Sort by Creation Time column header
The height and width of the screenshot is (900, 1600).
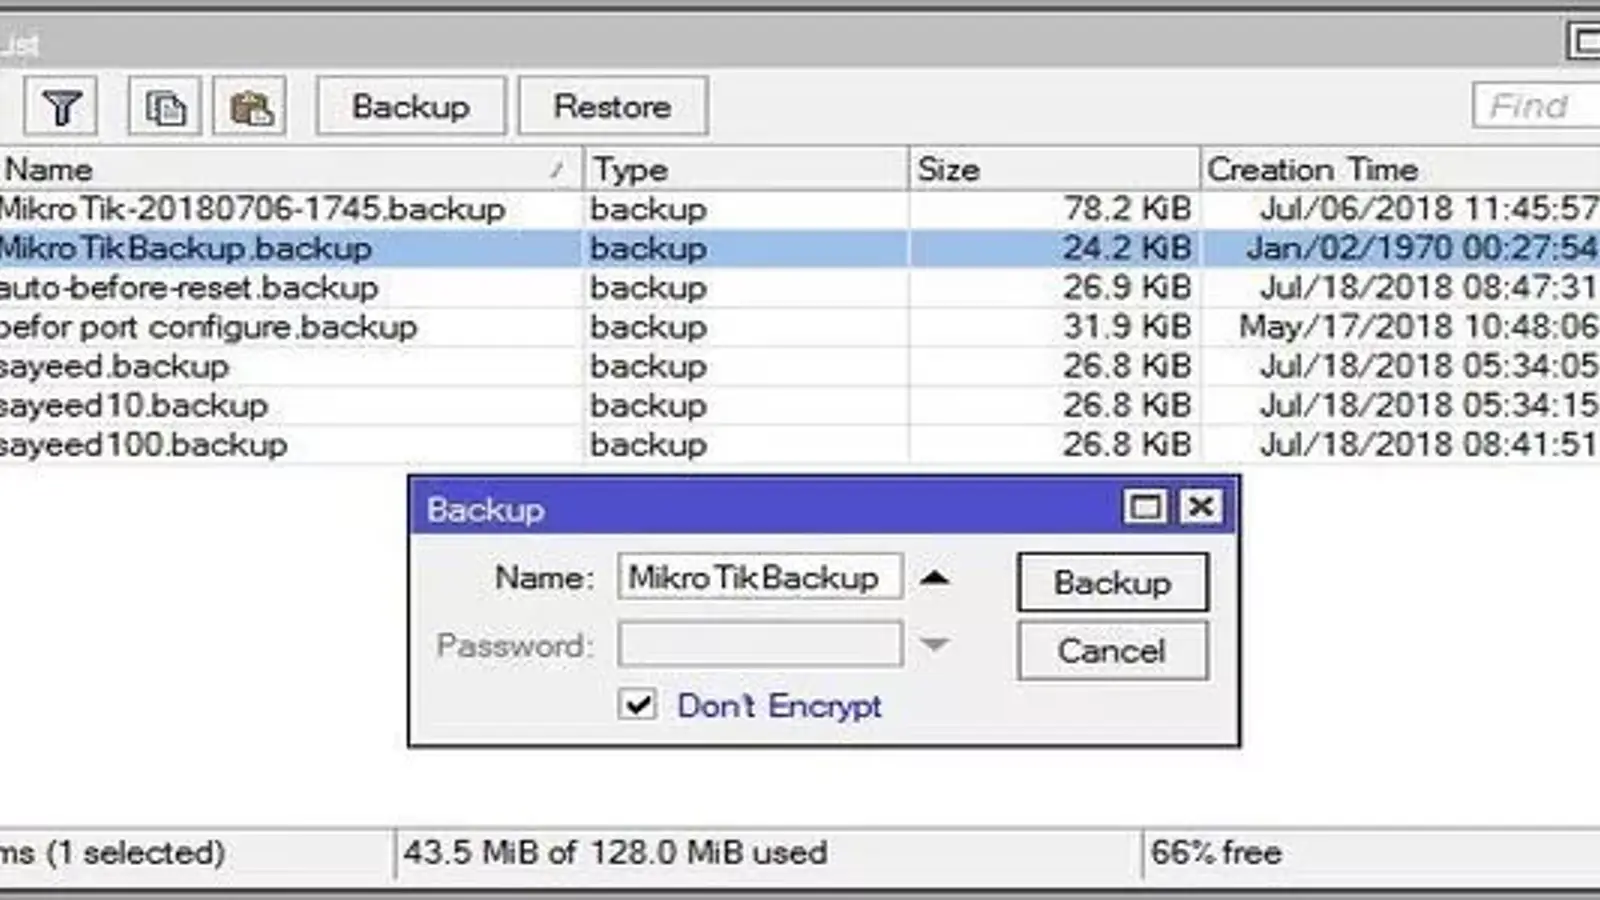pos(1400,170)
